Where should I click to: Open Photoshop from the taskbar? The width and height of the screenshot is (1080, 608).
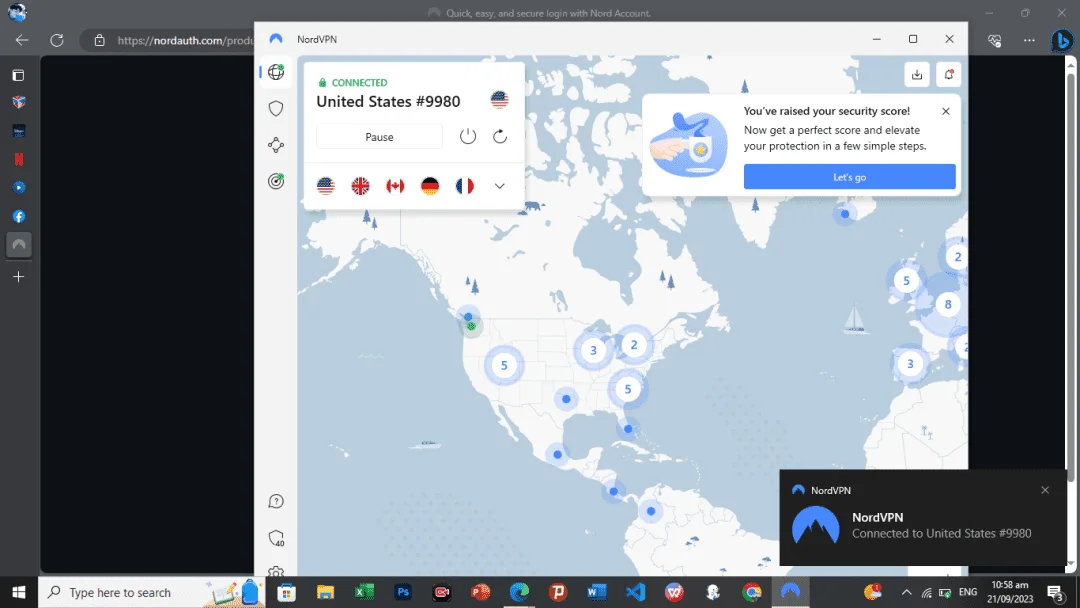[x=403, y=592]
